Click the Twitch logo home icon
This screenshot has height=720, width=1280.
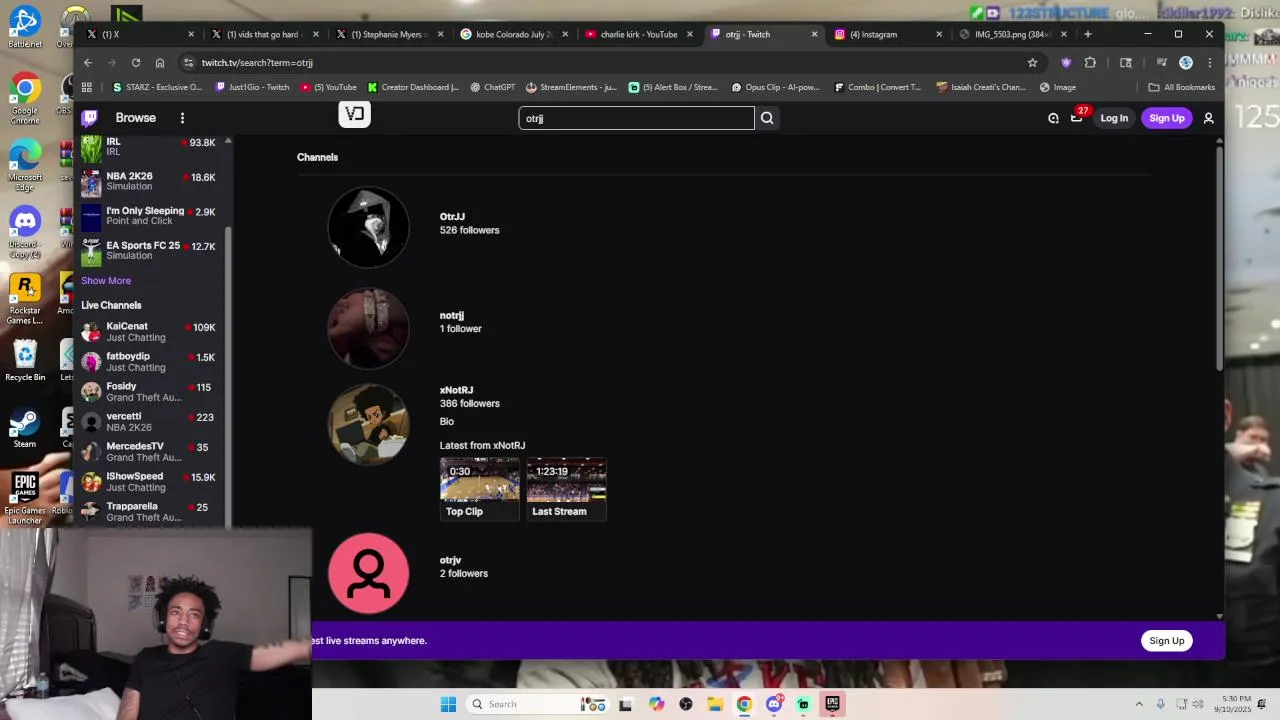(90, 118)
